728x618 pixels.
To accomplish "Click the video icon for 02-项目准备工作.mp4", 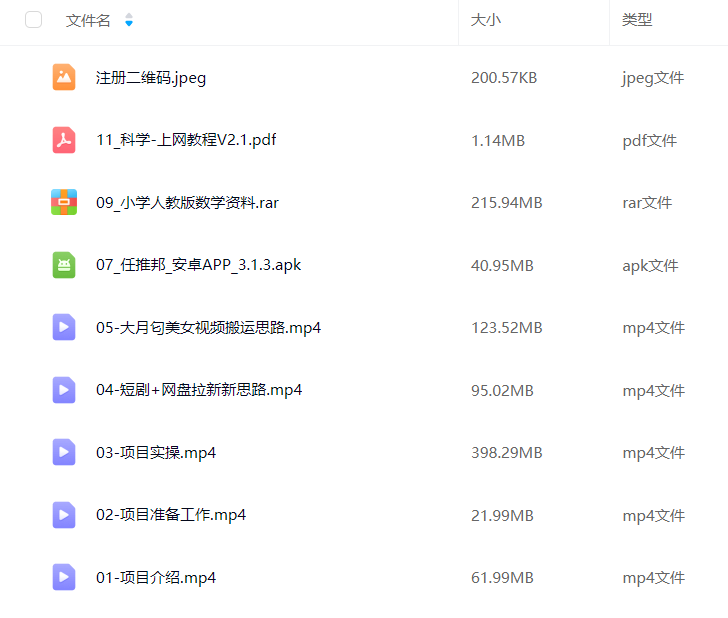I will 64,515.
